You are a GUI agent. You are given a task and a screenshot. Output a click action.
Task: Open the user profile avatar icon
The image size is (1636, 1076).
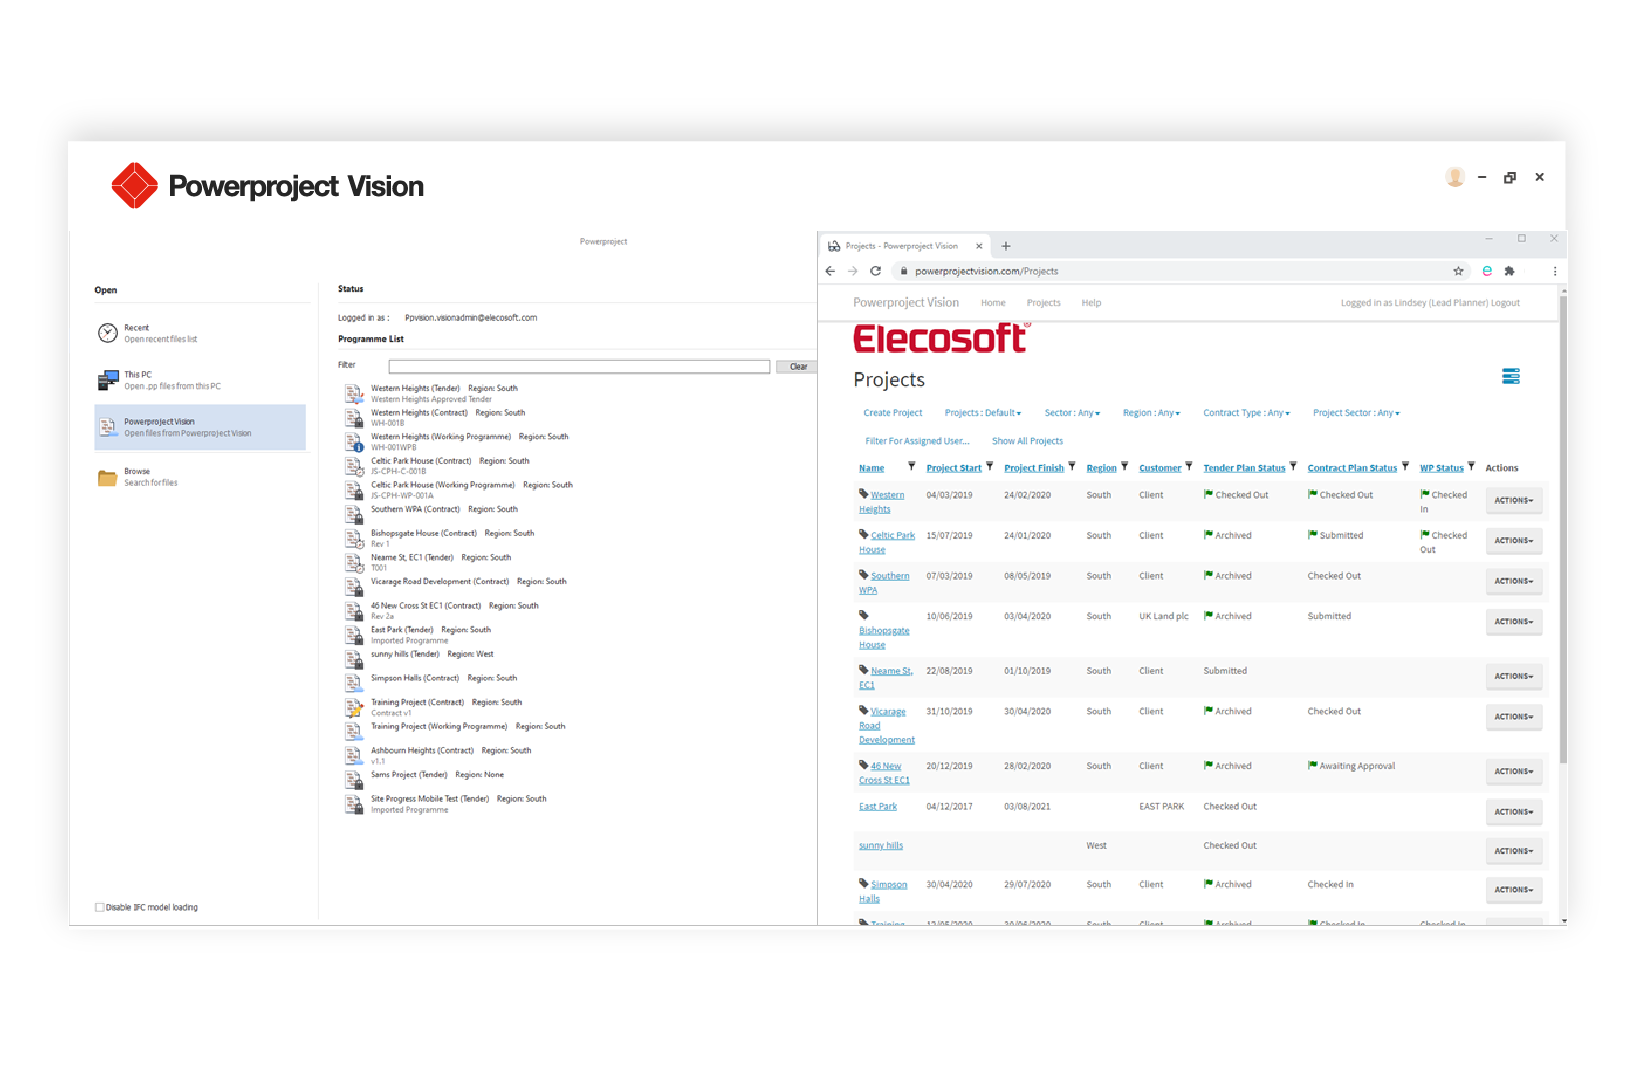pos(1455,177)
